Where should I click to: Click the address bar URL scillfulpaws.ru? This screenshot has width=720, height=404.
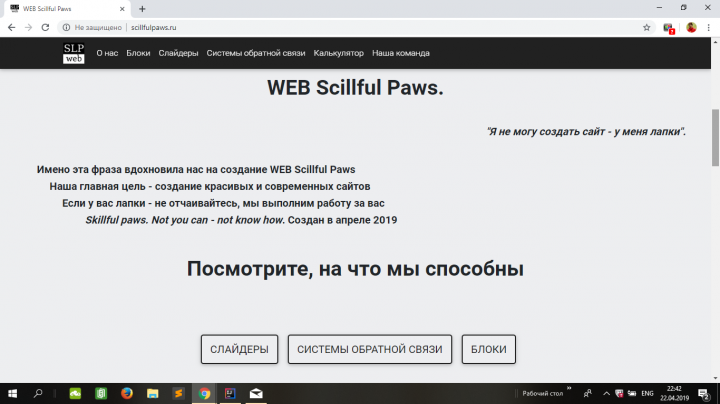tap(153, 28)
